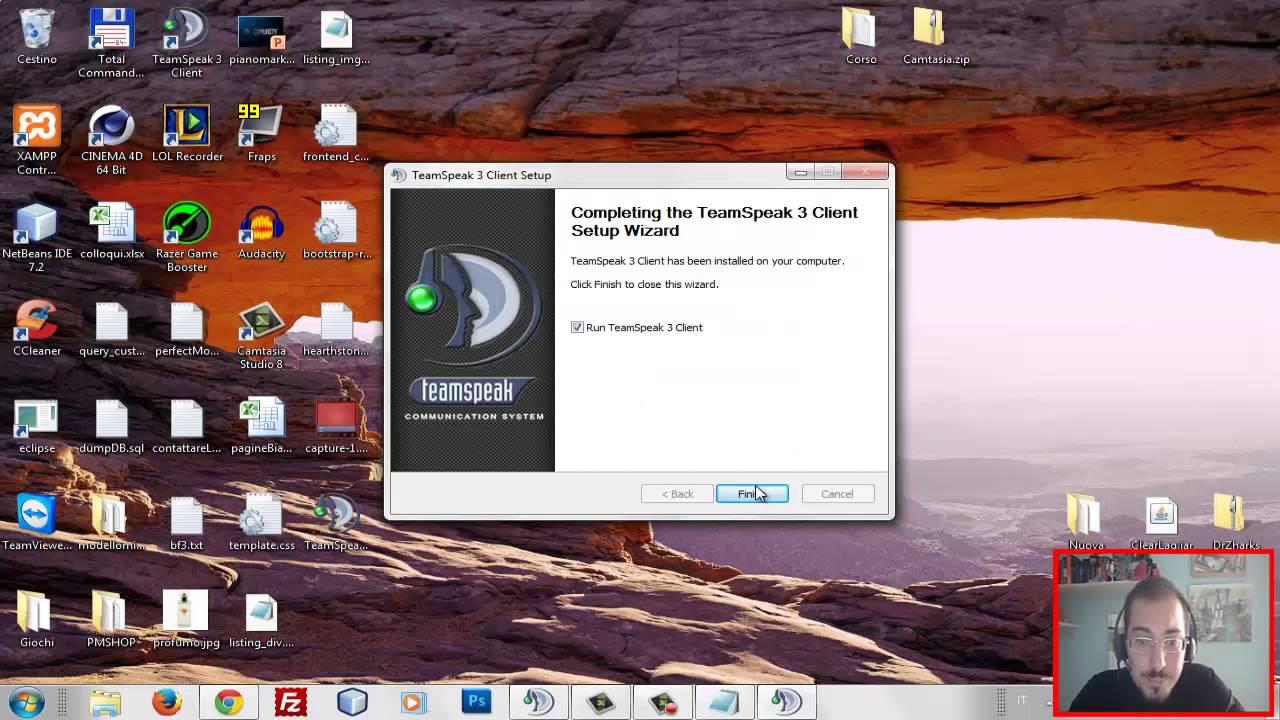Open the Cestino recycle bin icon
This screenshot has height=720, width=1280.
[x=37, y=37]
